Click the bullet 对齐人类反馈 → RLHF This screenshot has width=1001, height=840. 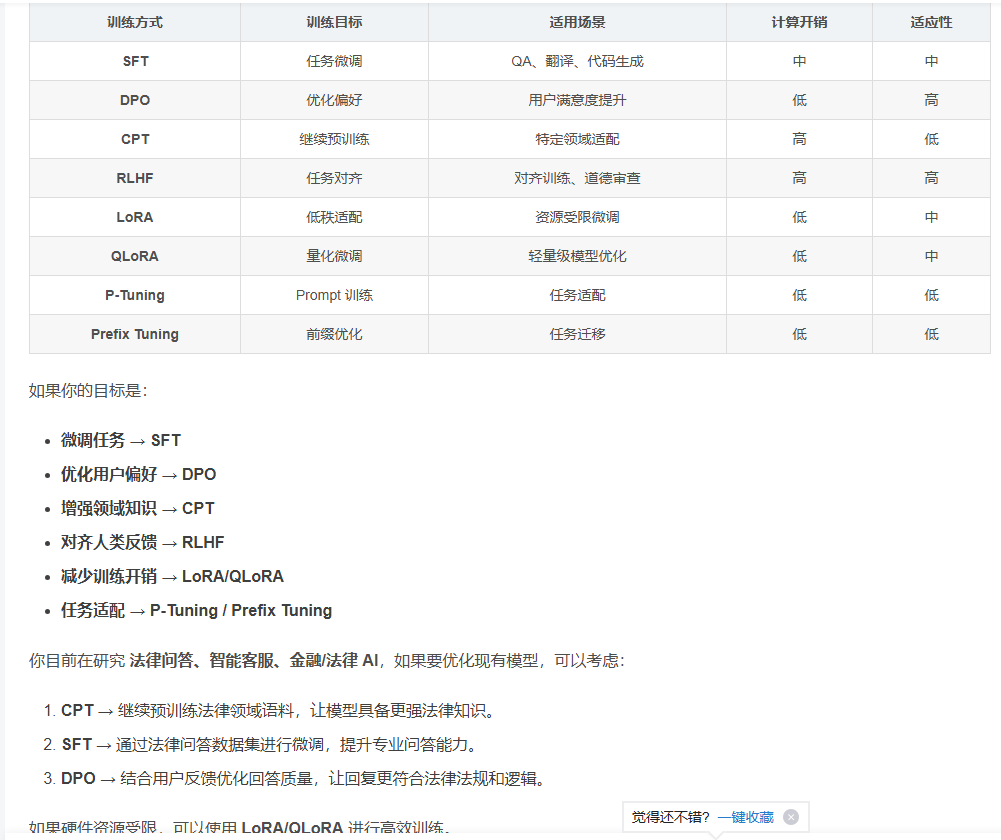(142, 542)
